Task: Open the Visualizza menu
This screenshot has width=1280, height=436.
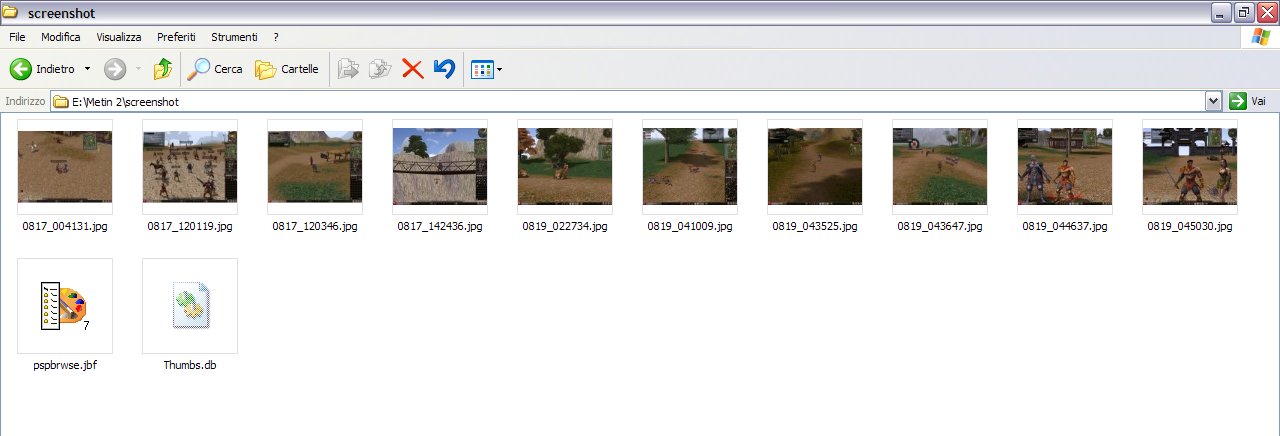Action: tap(119, 37)
